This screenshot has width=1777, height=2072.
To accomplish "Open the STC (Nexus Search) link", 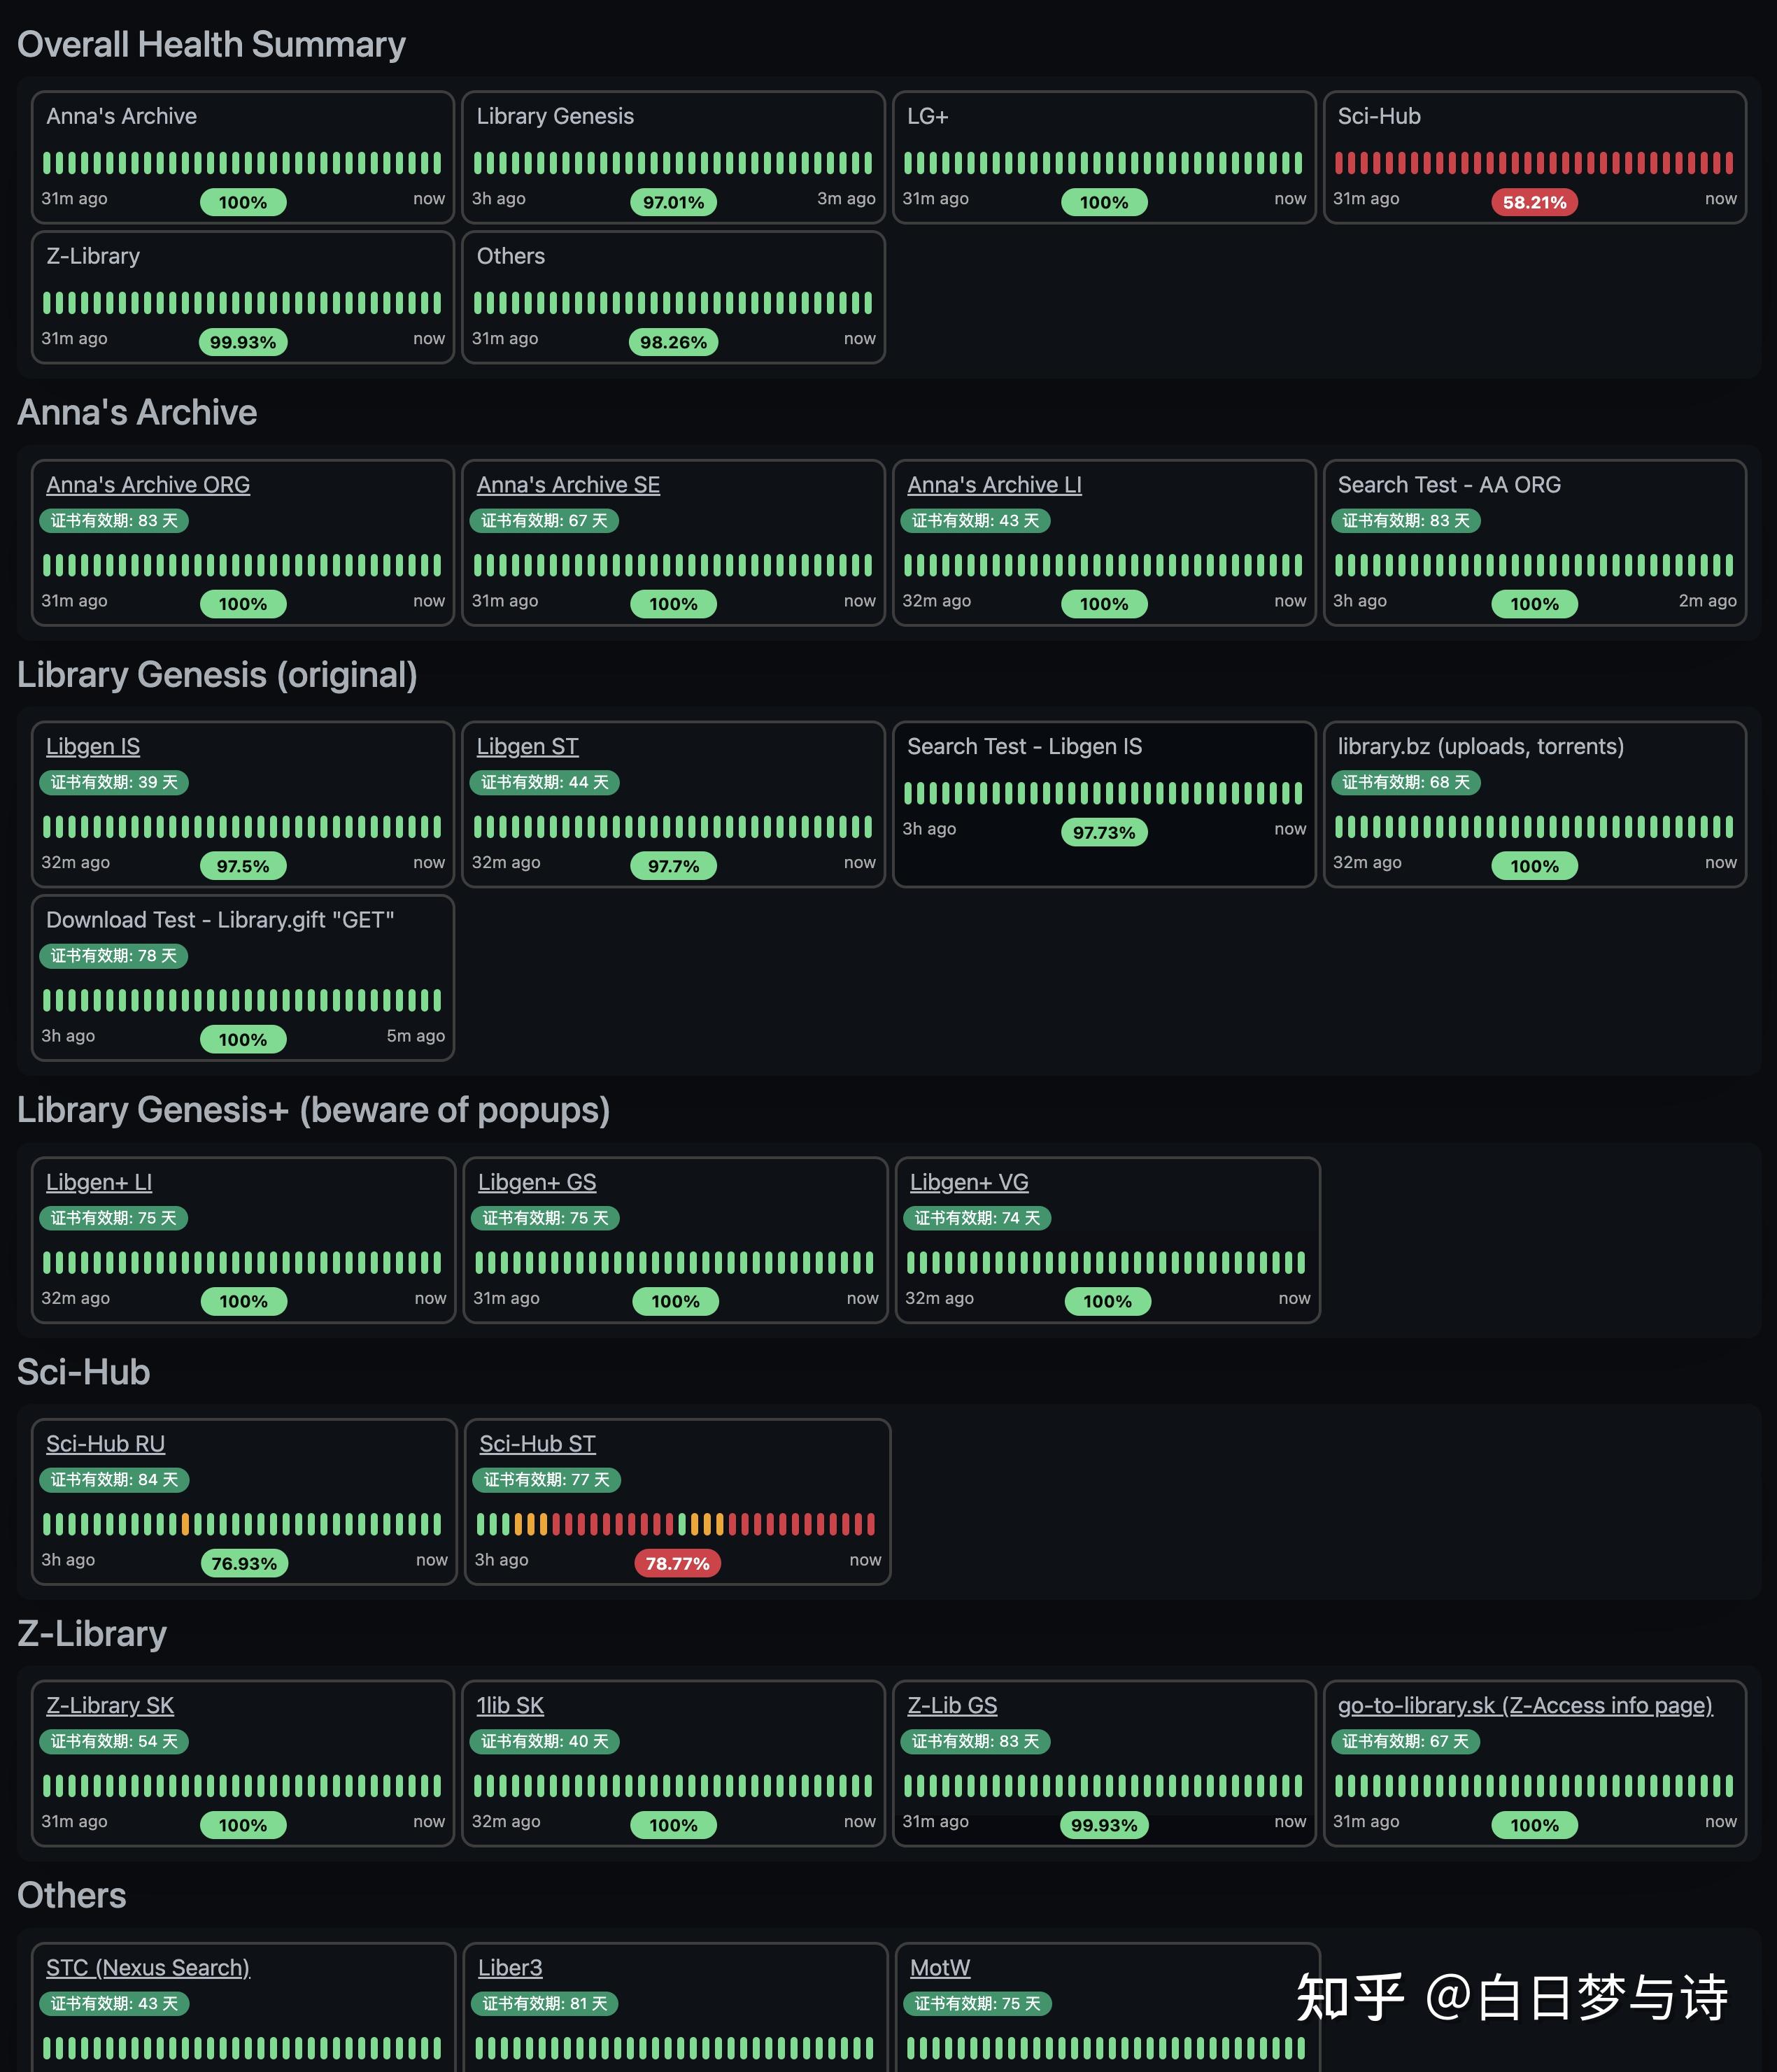I will tap(148, 1968).
